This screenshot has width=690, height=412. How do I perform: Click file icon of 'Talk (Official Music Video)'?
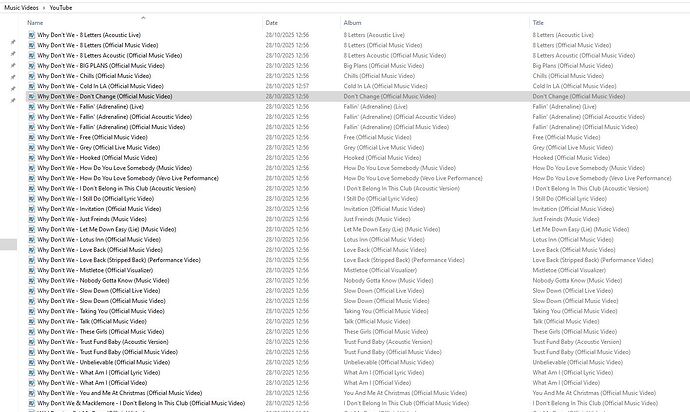click(32, 321)
